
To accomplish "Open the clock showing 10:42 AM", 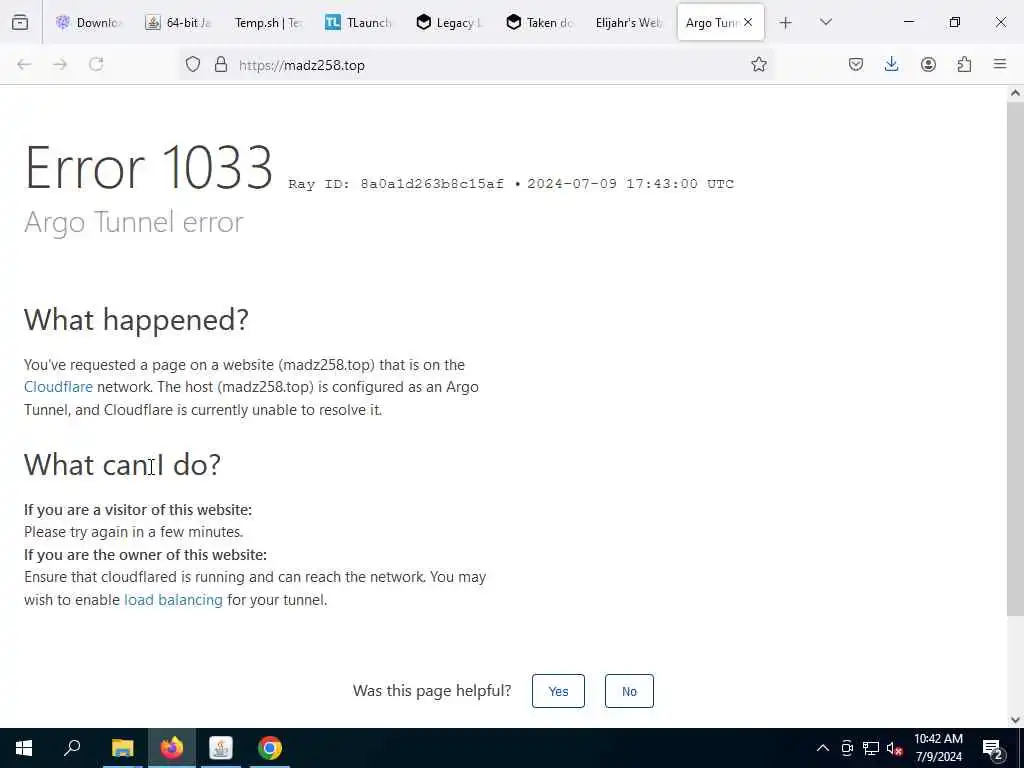I will pos(938,748).
